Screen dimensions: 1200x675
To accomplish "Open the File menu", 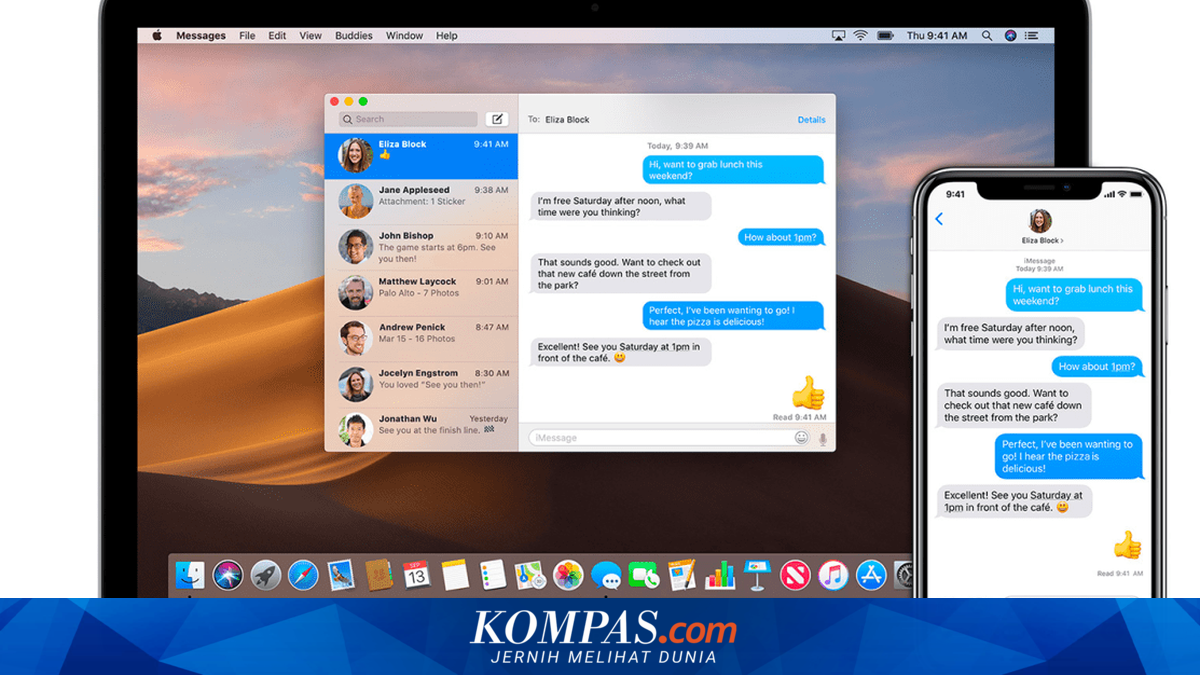I will pyautogui.click(x=247, y=36).
